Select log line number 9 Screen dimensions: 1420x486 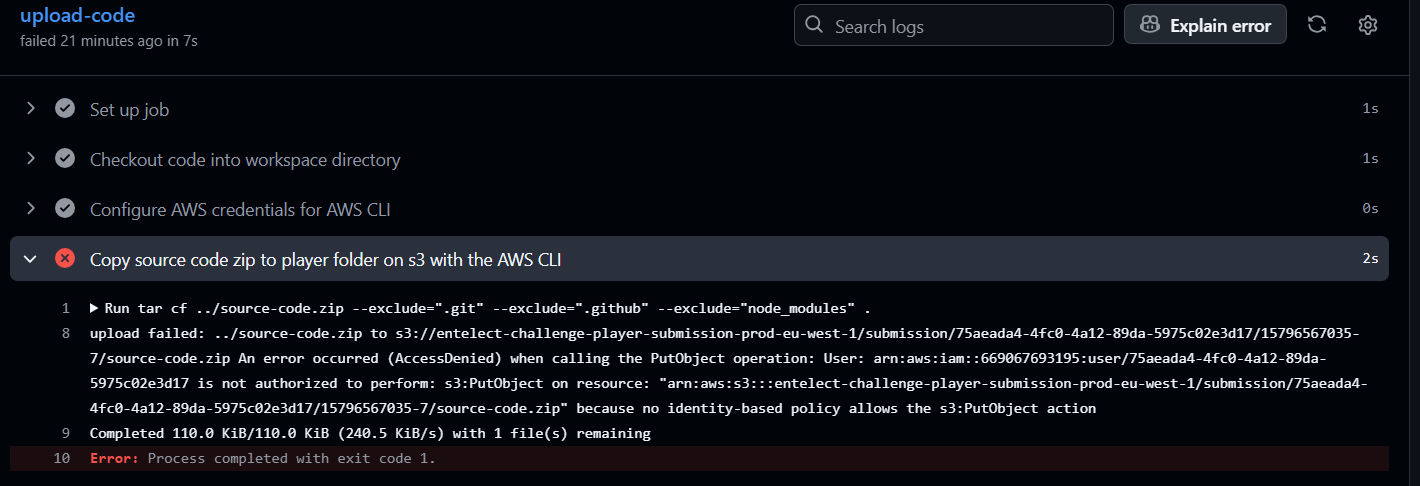click(66, 433)
